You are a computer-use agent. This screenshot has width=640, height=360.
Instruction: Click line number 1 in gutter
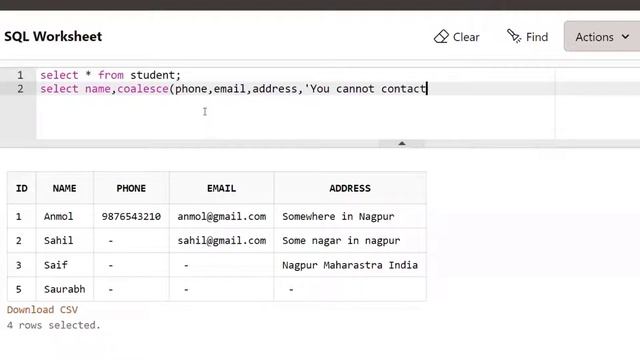(x=20, y=75)
